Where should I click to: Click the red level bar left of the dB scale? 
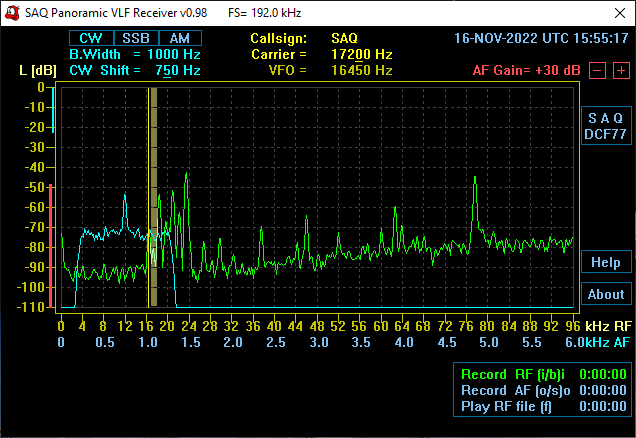click(51, 245)
